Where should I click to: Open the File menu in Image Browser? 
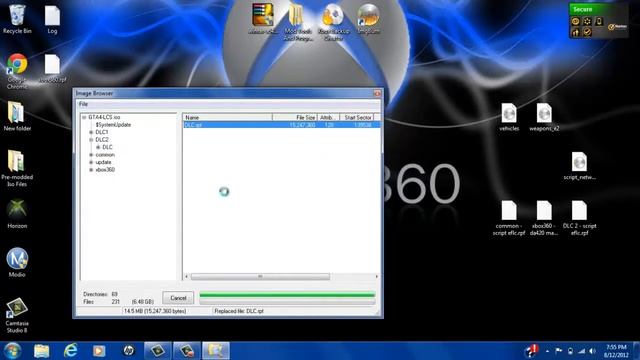[83, 104]
